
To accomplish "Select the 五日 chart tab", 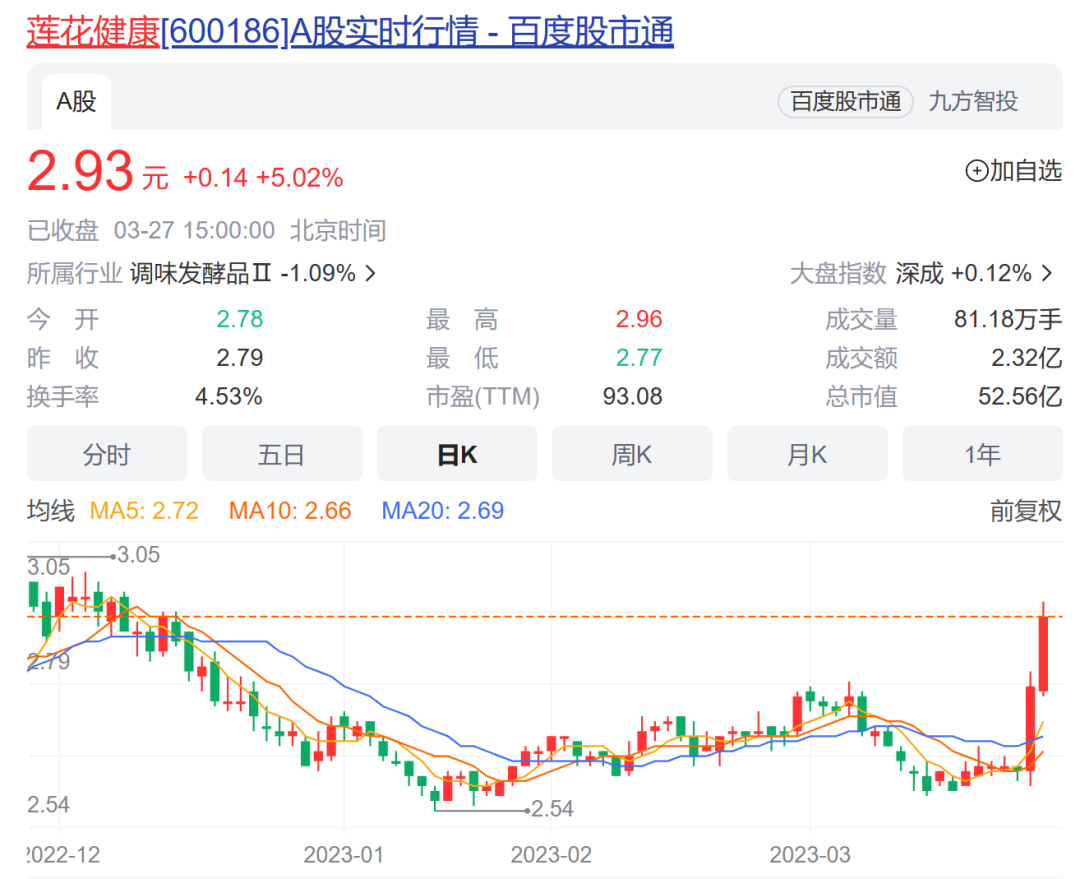I will [x=282, y=454].
